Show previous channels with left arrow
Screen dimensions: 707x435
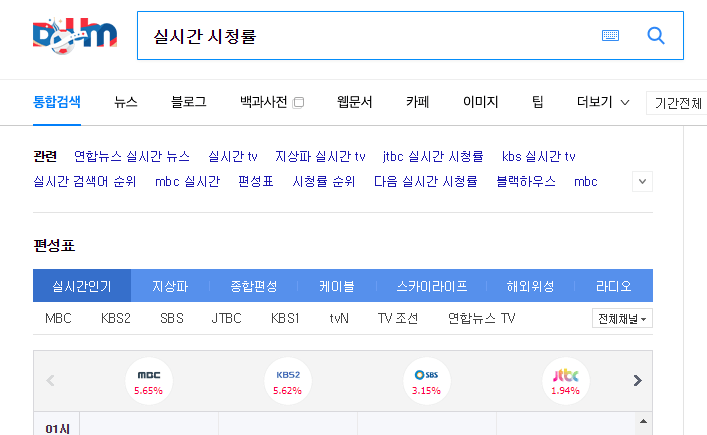[50, 380]
